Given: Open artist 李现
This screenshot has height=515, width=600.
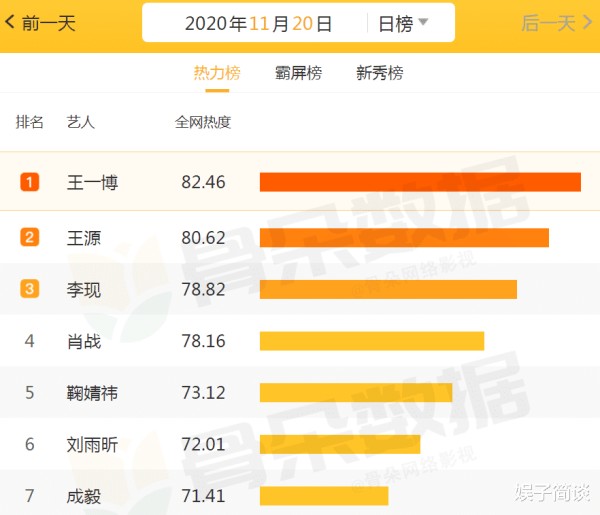Looking at the screenshot, I should (84, 289).
